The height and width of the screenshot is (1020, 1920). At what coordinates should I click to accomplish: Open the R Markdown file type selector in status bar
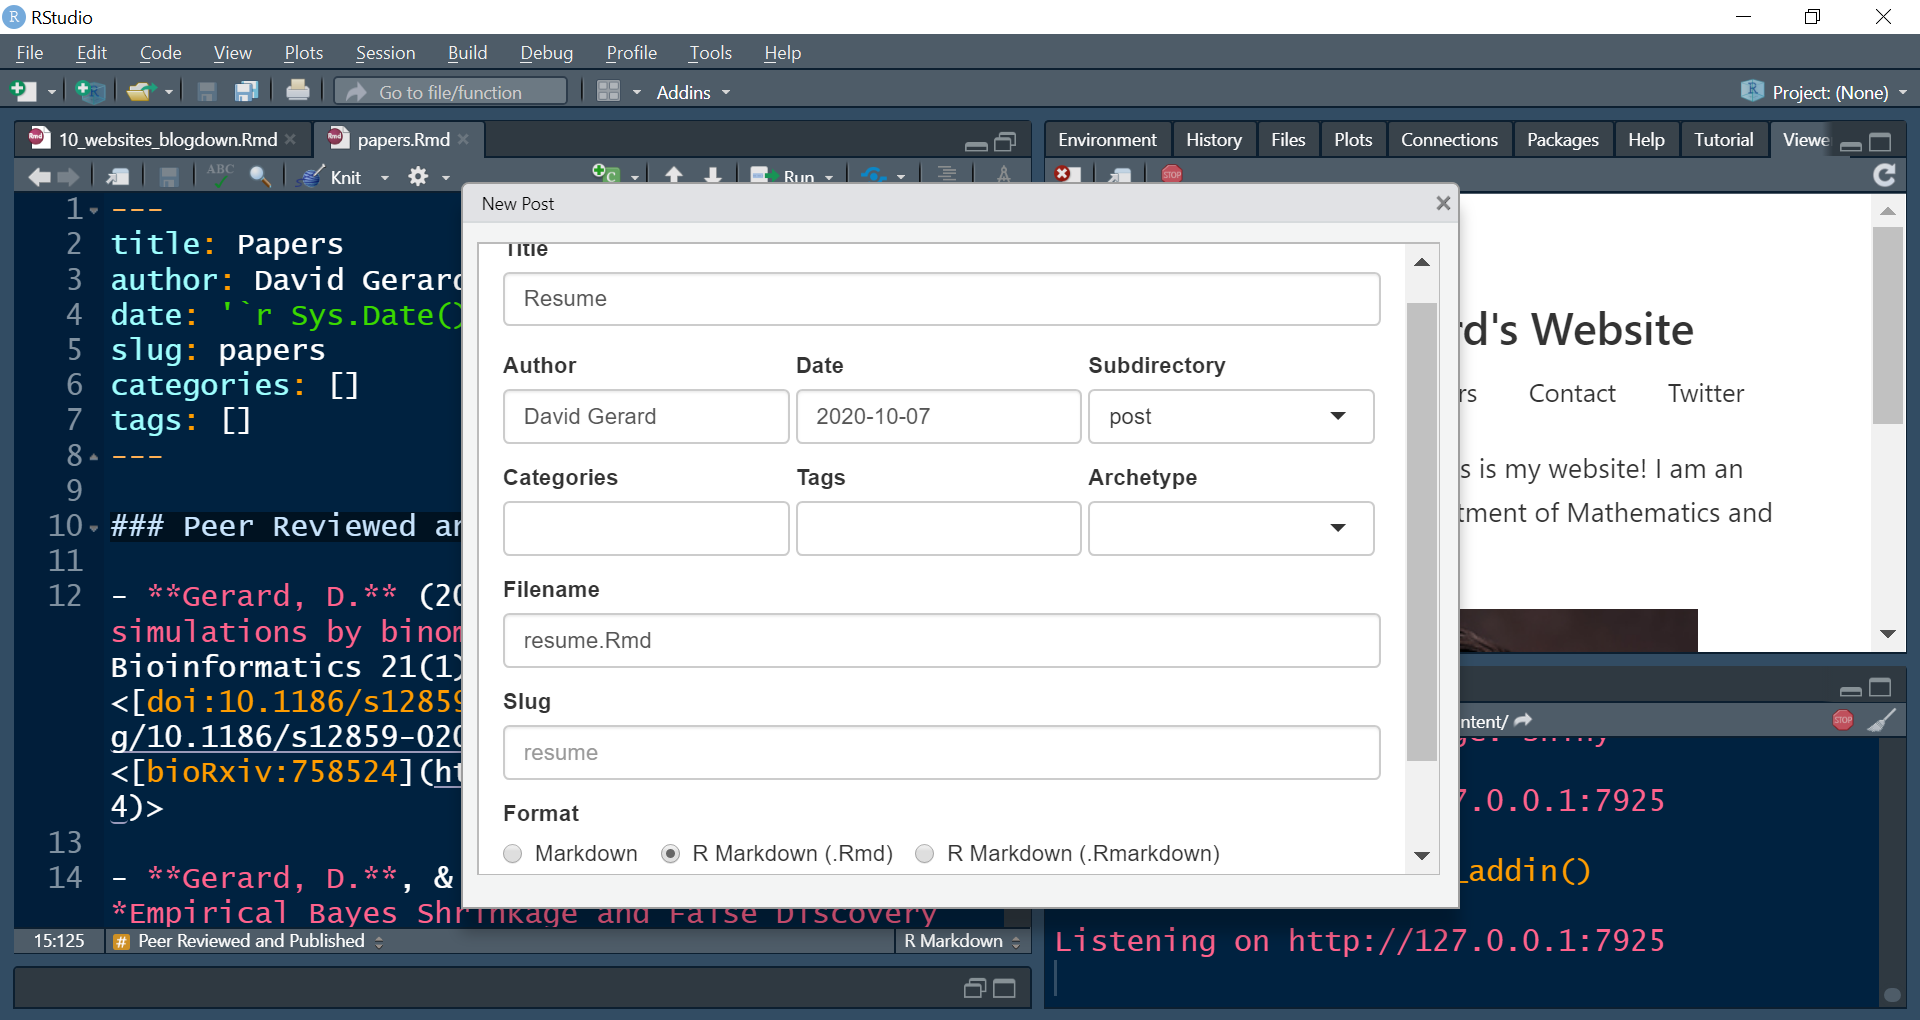(x=962, y=941)
